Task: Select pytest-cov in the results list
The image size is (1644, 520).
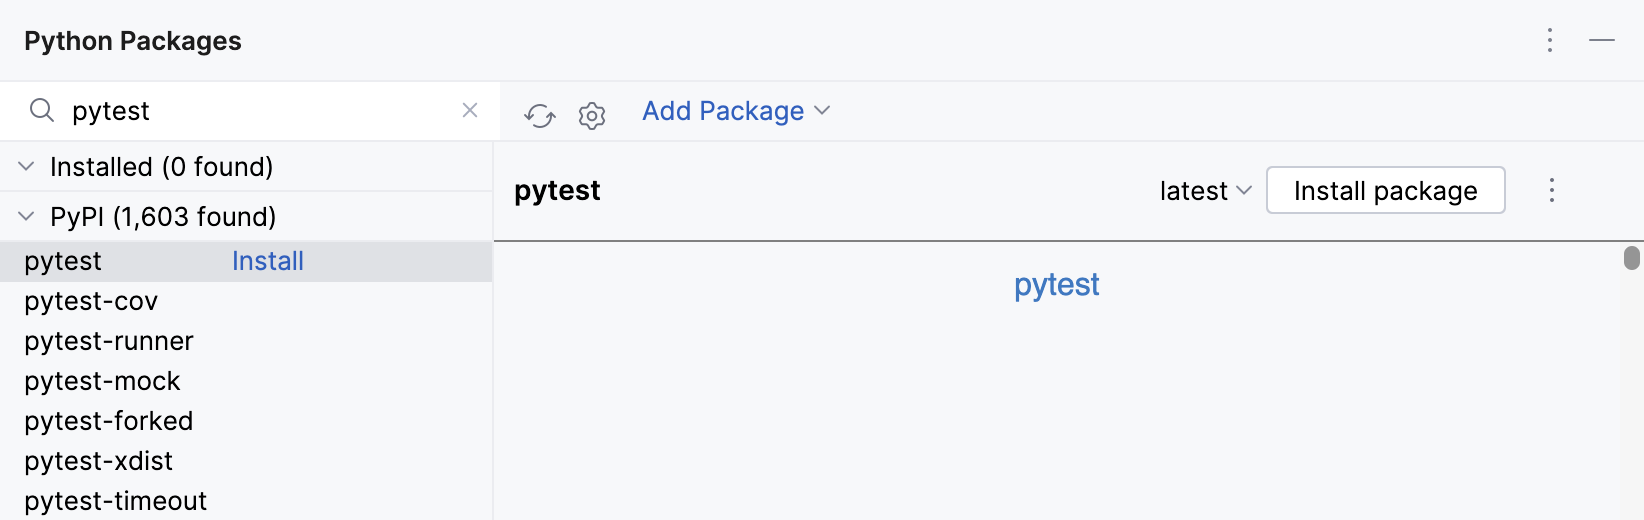Action: [91, 301]
